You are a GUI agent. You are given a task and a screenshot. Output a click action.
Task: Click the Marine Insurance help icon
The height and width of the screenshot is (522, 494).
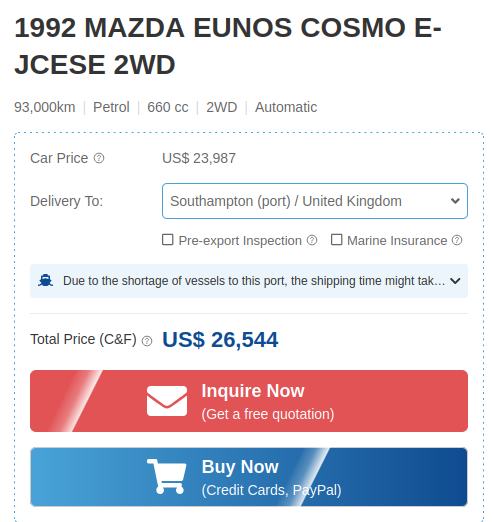457,240
